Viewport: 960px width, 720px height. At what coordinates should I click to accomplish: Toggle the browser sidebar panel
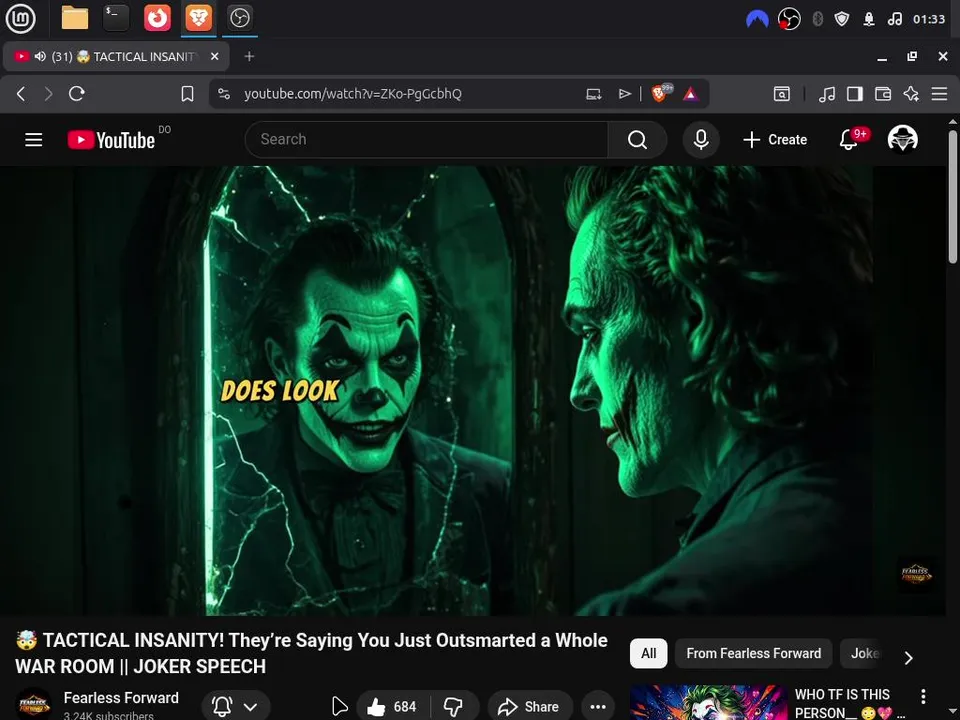point(855,94)
